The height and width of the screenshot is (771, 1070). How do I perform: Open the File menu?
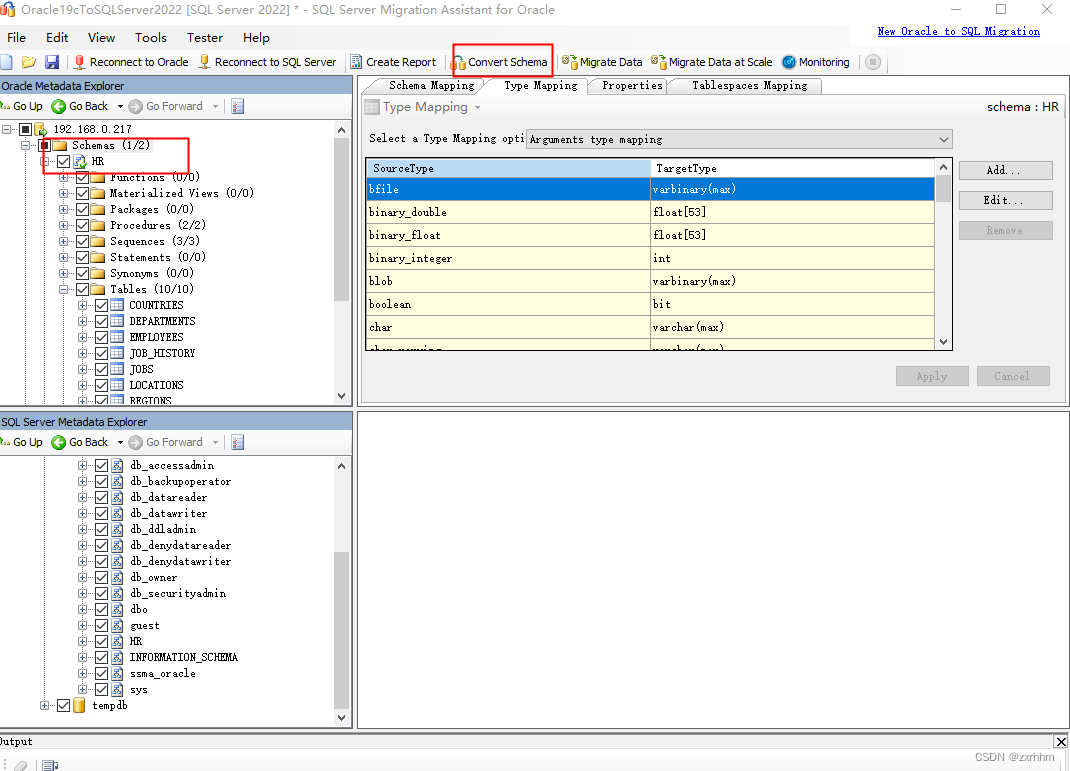(16, 38)
